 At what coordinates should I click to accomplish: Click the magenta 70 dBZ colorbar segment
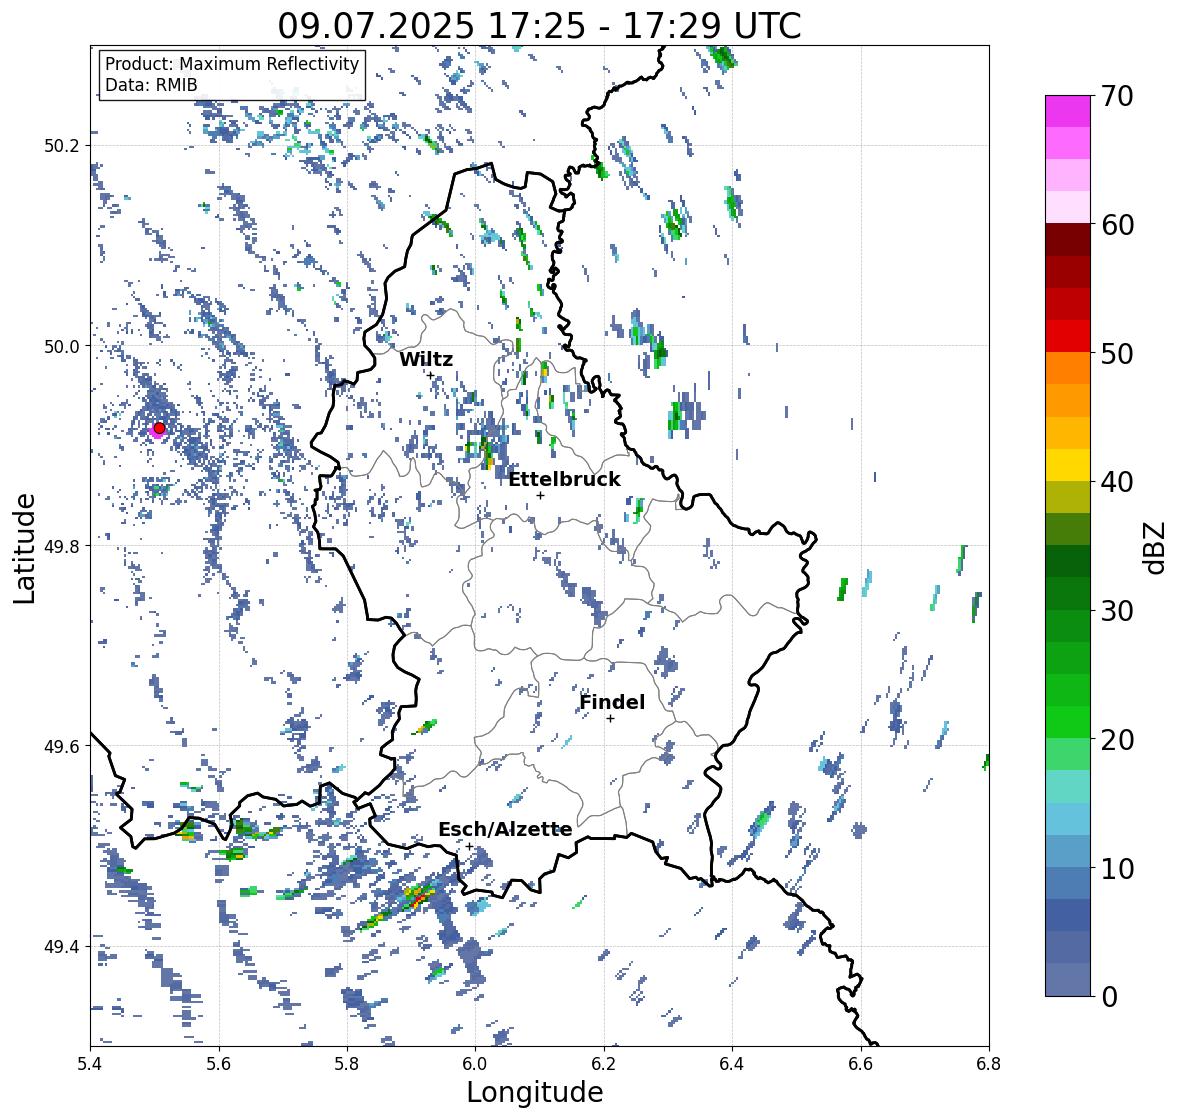(x=1068, y=111)
